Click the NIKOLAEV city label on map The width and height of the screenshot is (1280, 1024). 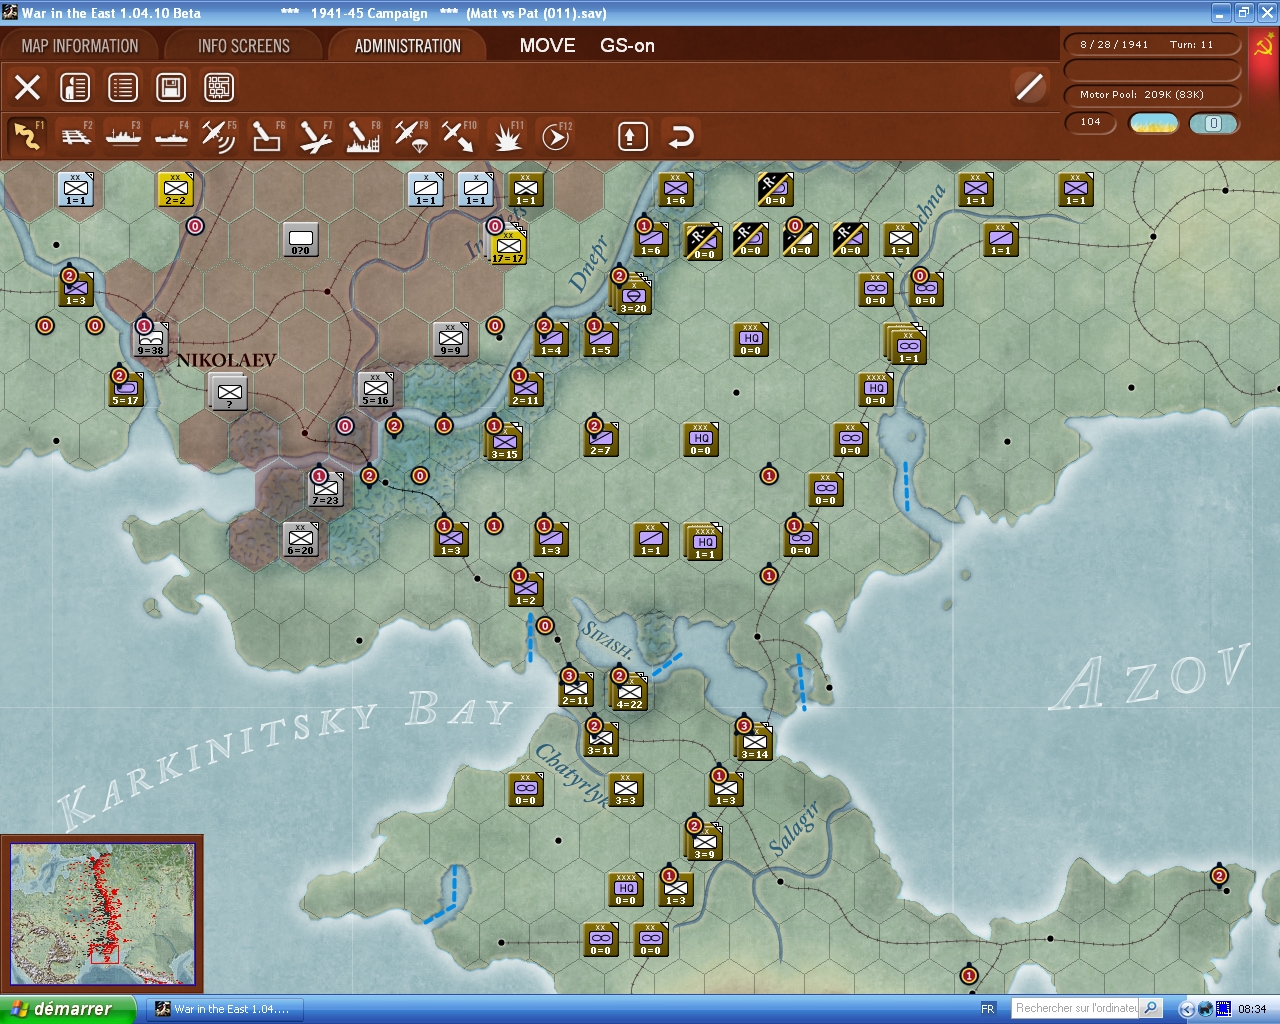tap(226, 360)
